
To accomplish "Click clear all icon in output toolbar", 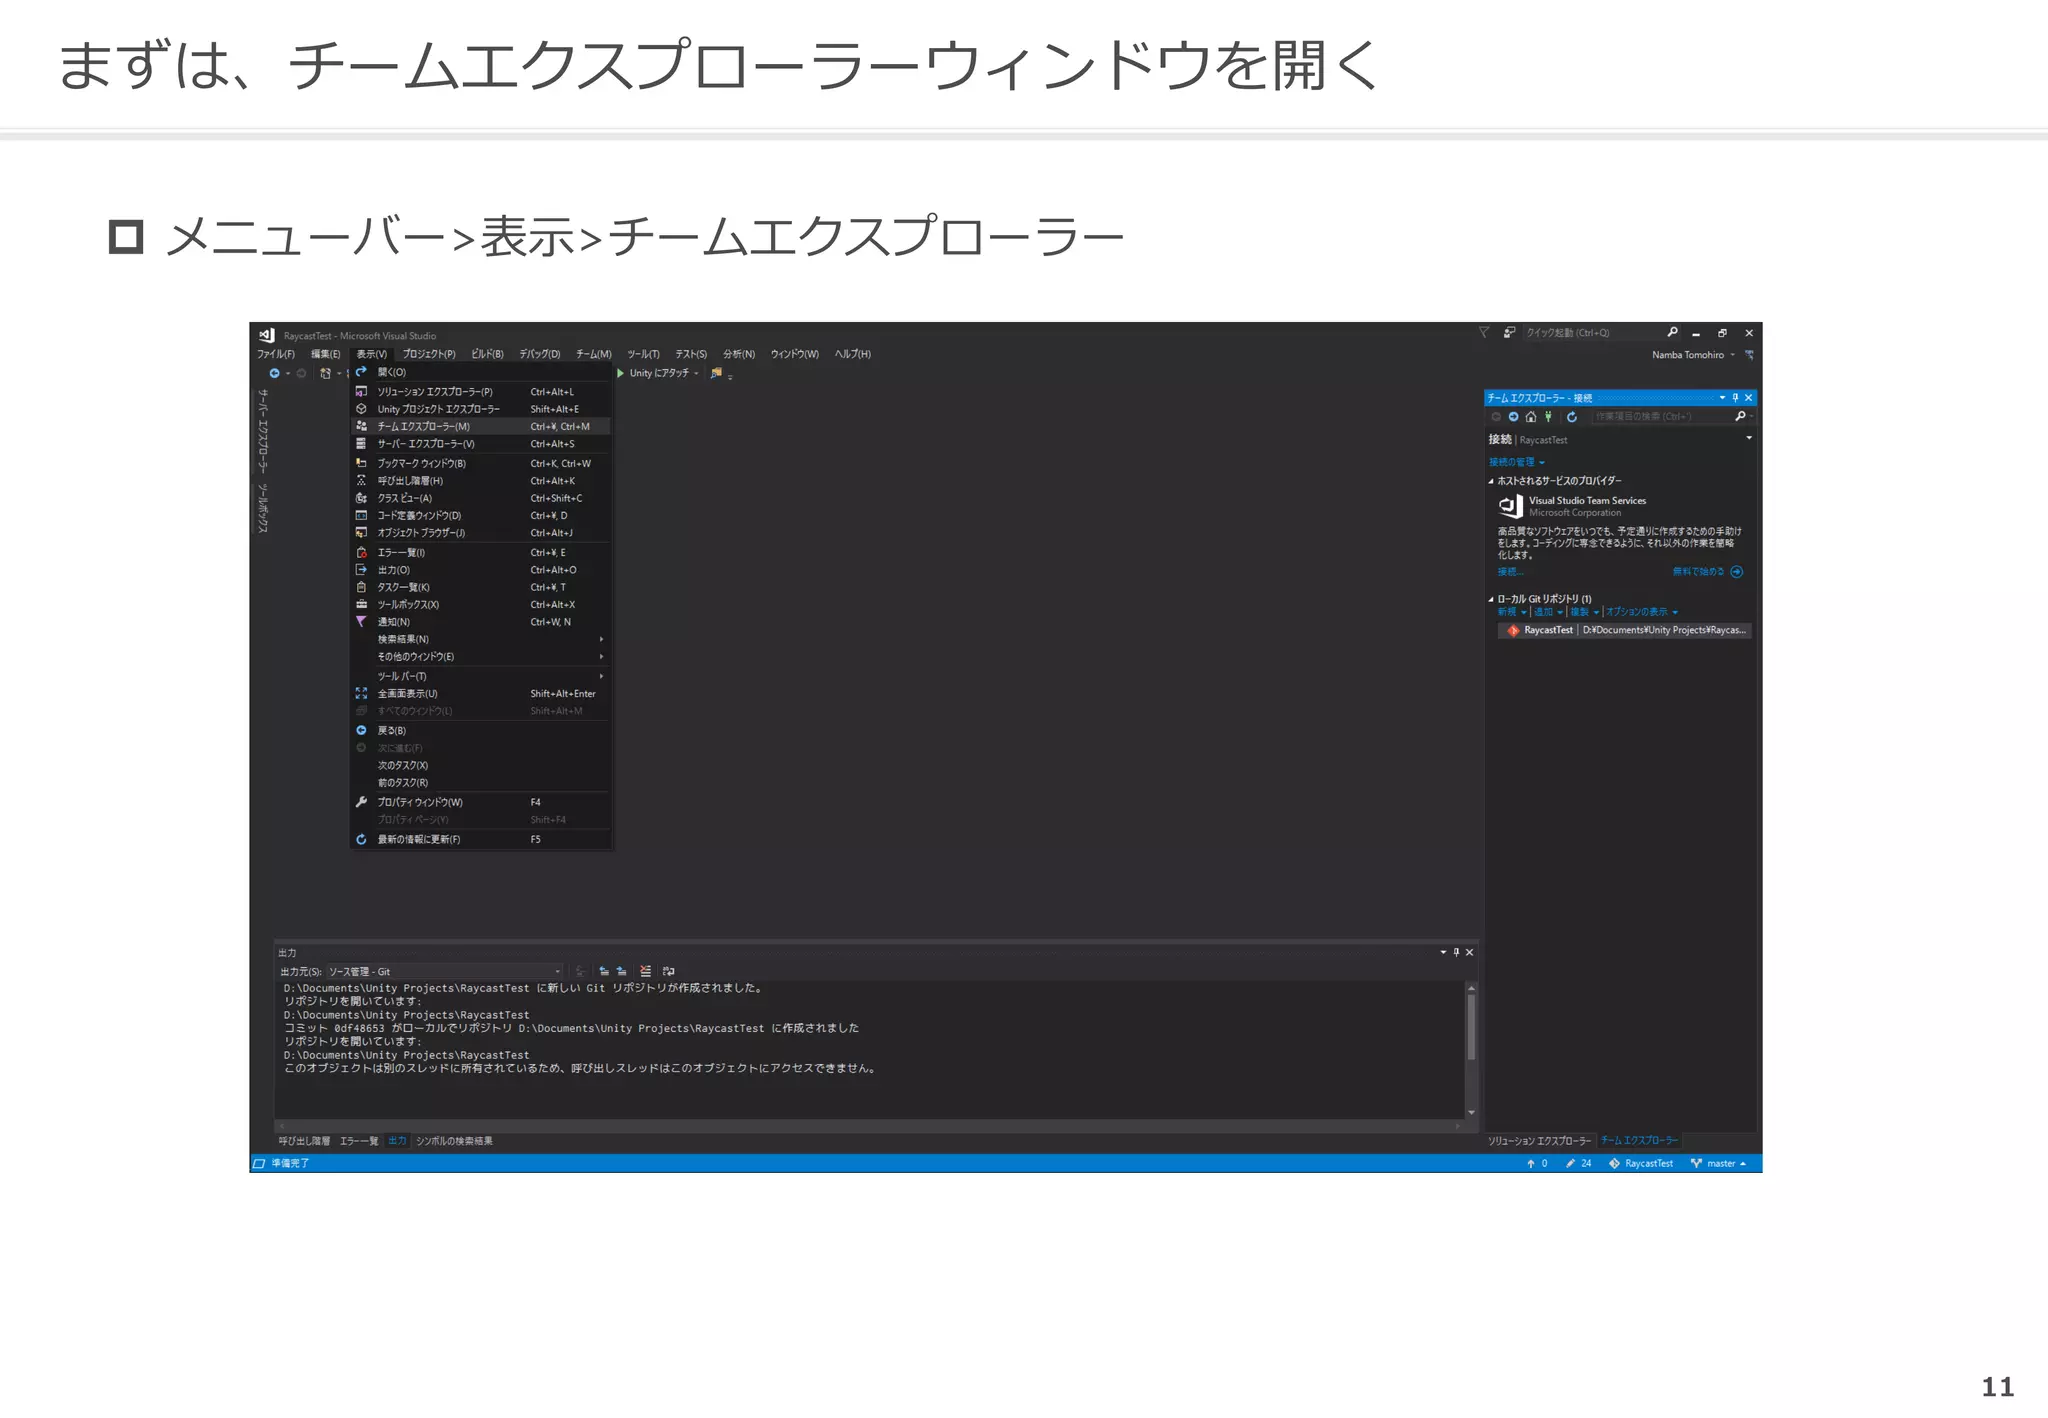I will pos(645,971).
